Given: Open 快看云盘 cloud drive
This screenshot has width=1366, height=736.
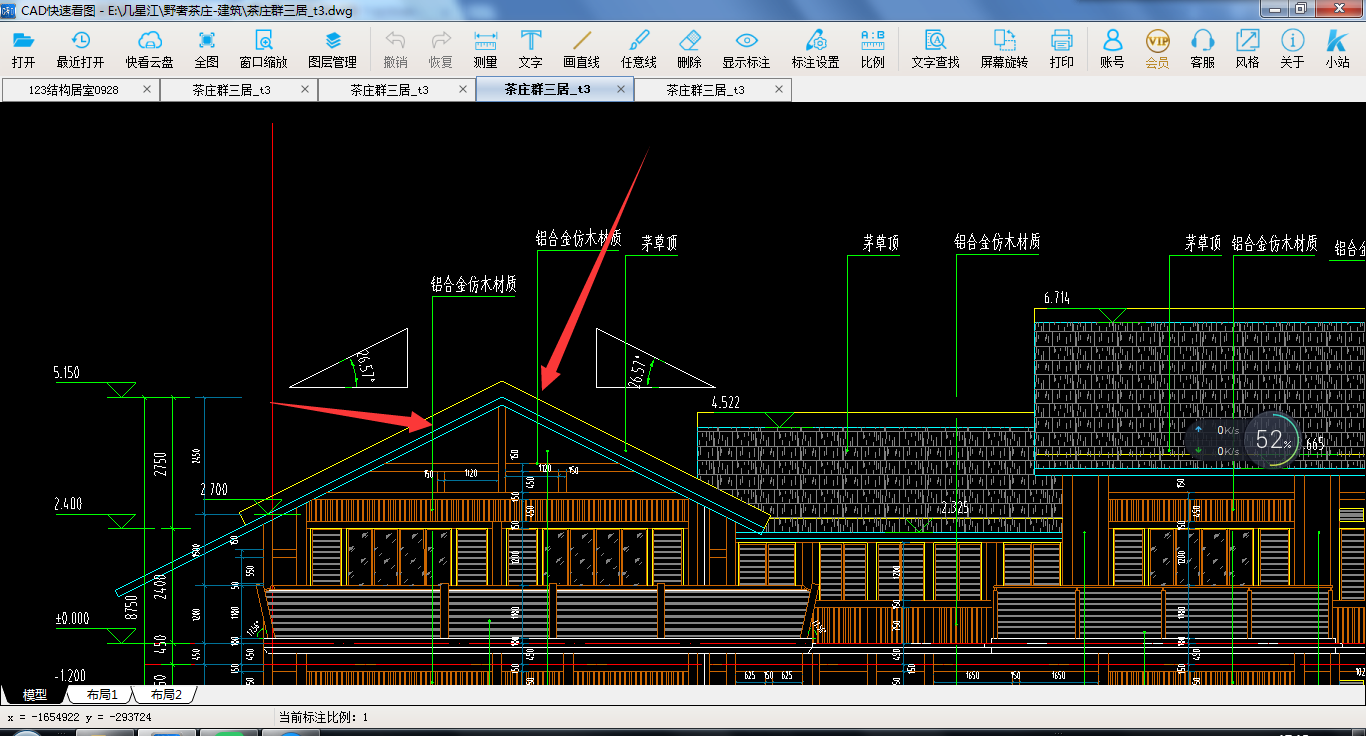Looking at the screenshot, I should [150, 49].
